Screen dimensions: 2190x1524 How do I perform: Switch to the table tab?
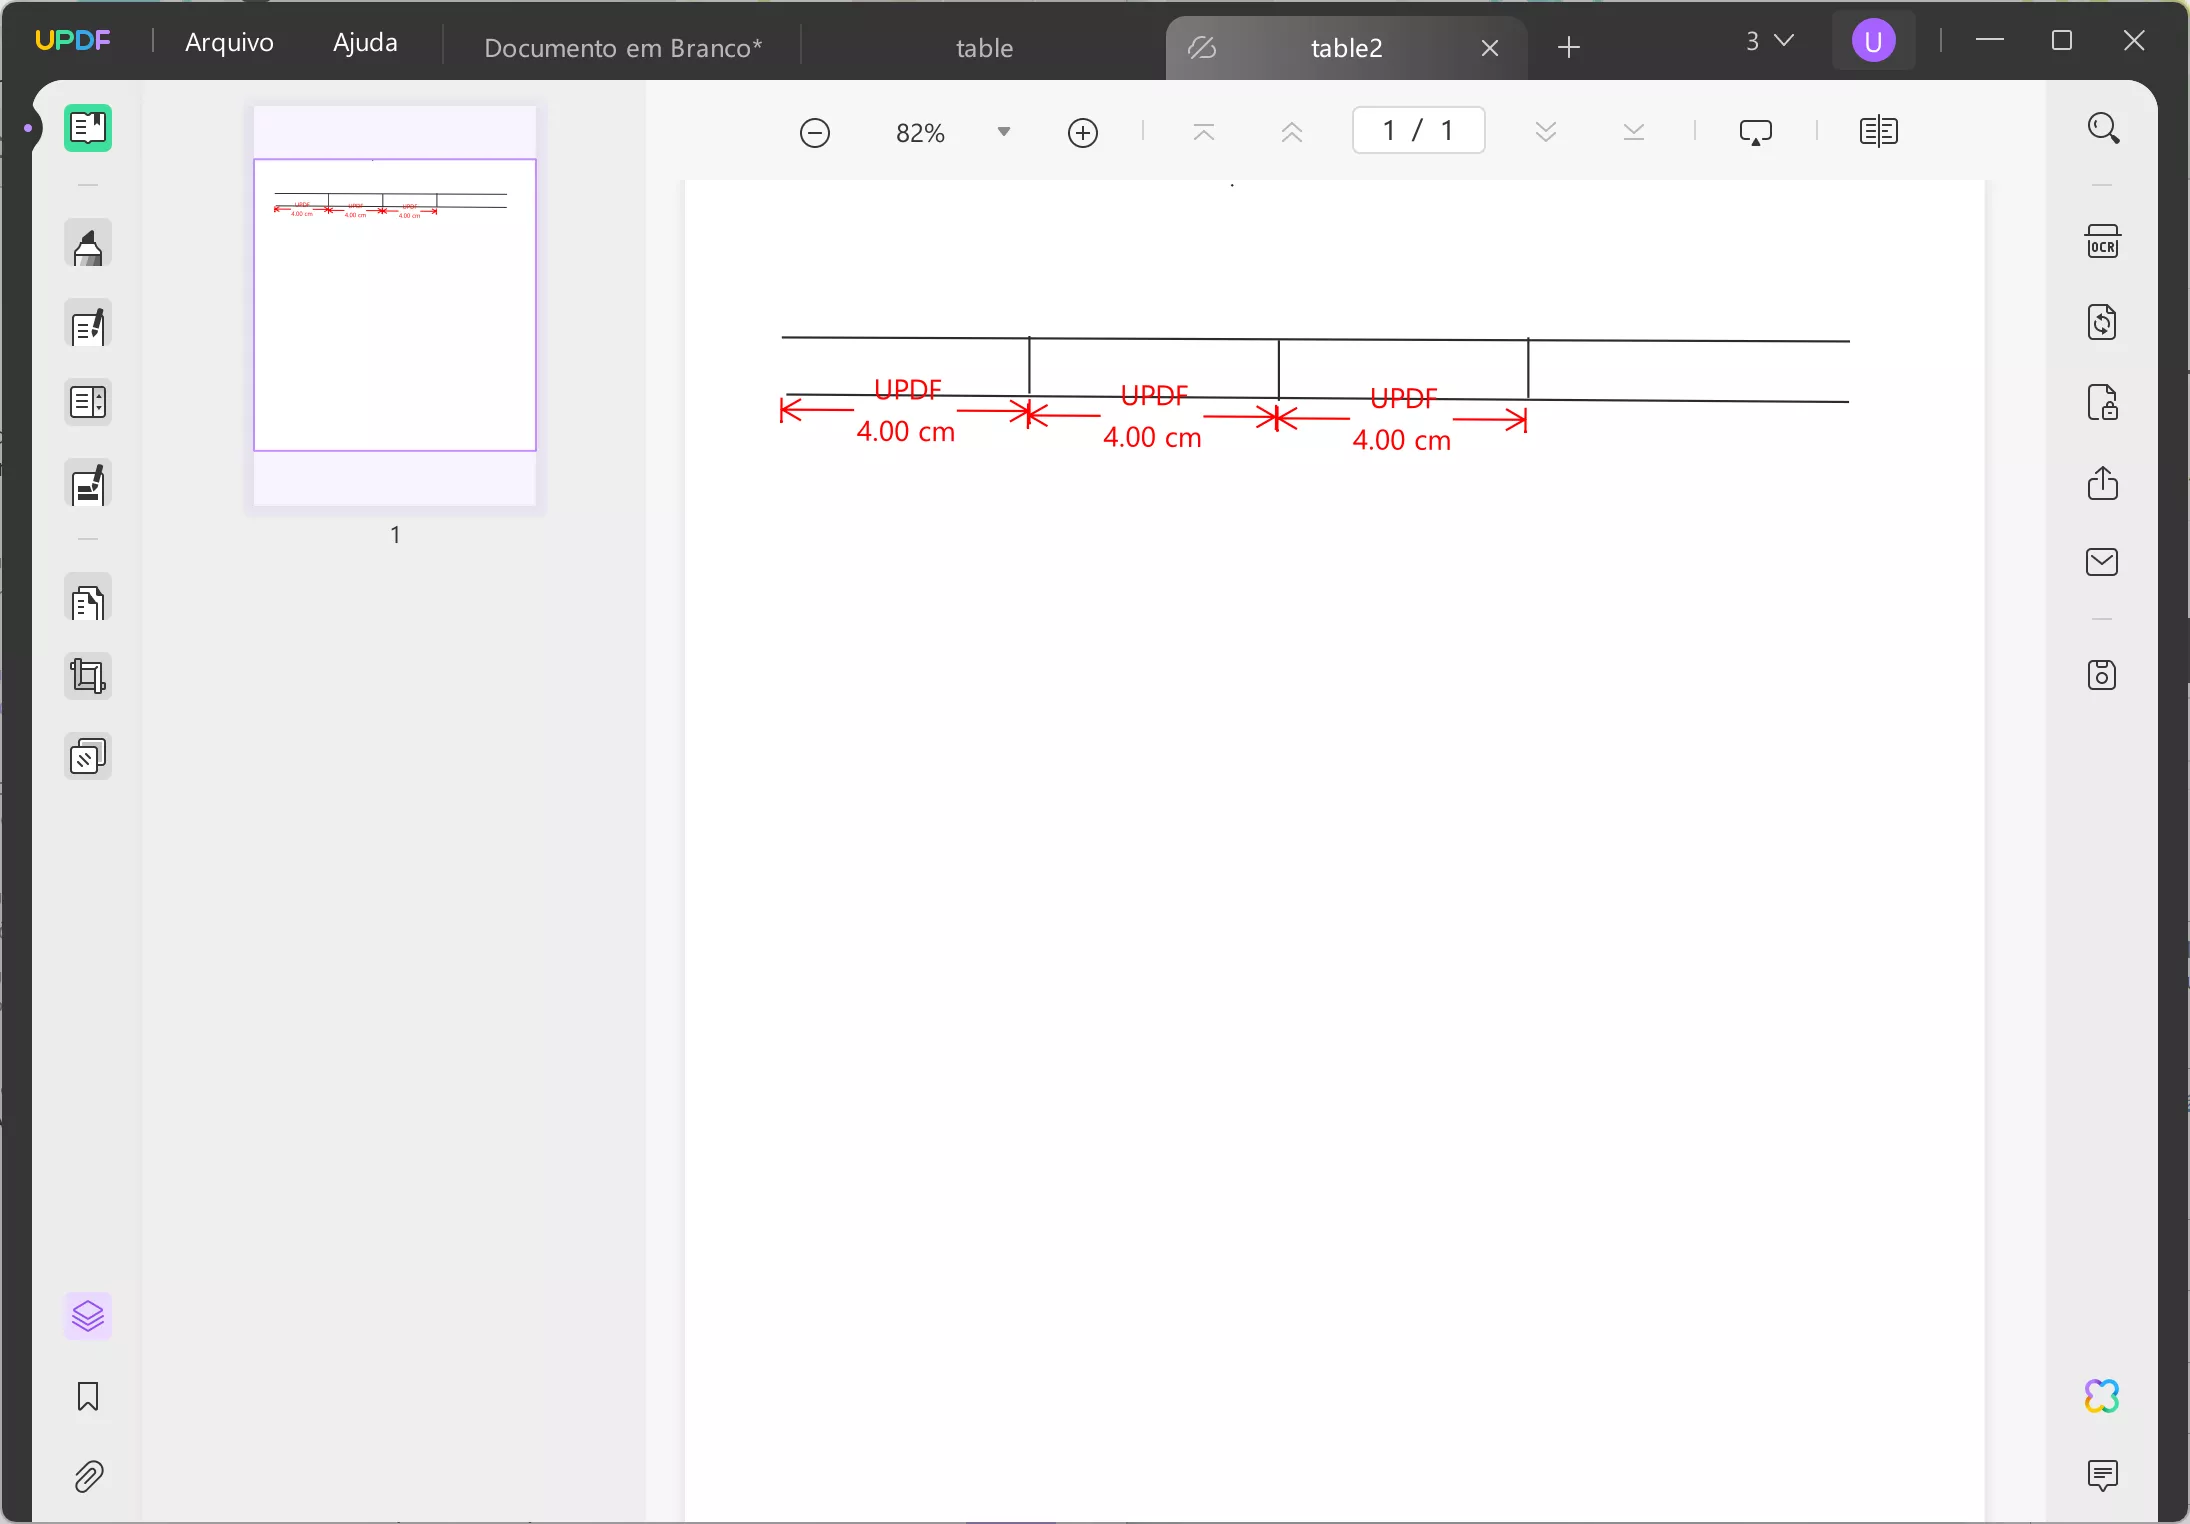[x=984, y=47]
